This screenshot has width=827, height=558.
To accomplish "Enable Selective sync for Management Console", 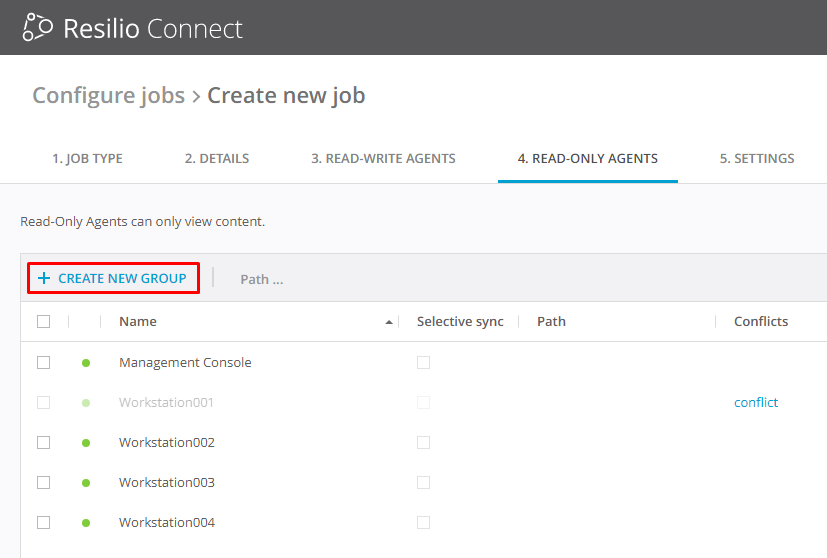I will tap(423, 362).
